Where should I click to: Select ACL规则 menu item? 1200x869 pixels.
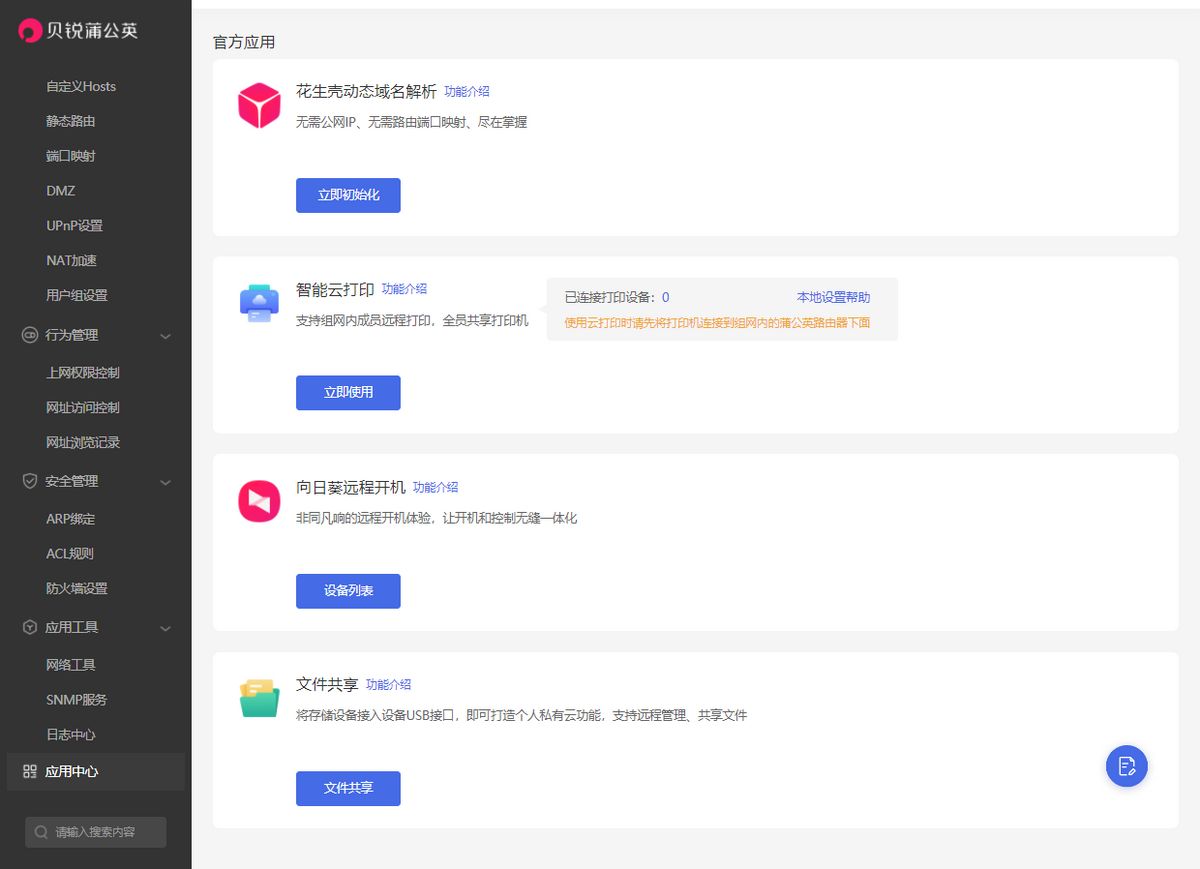click(69, 553)
